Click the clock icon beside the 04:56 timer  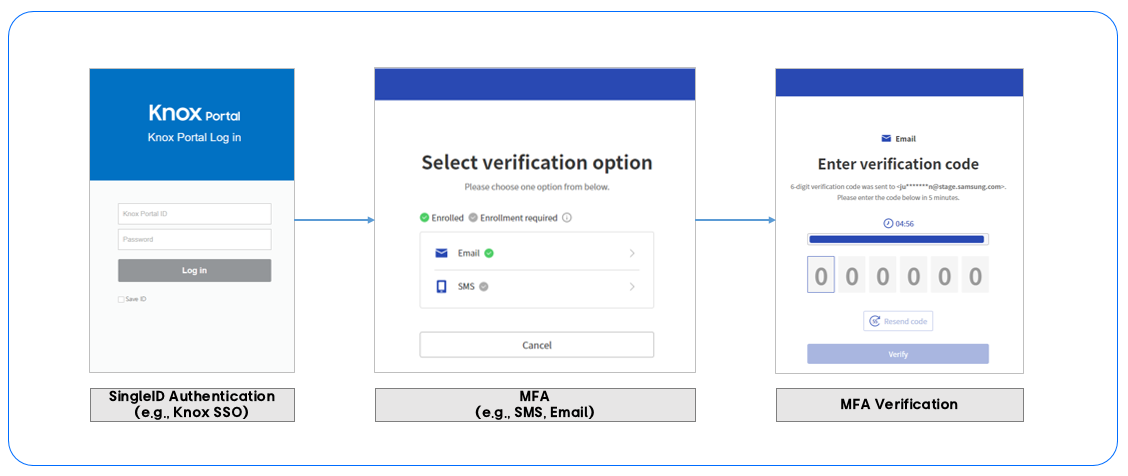[x=888, y=223]
